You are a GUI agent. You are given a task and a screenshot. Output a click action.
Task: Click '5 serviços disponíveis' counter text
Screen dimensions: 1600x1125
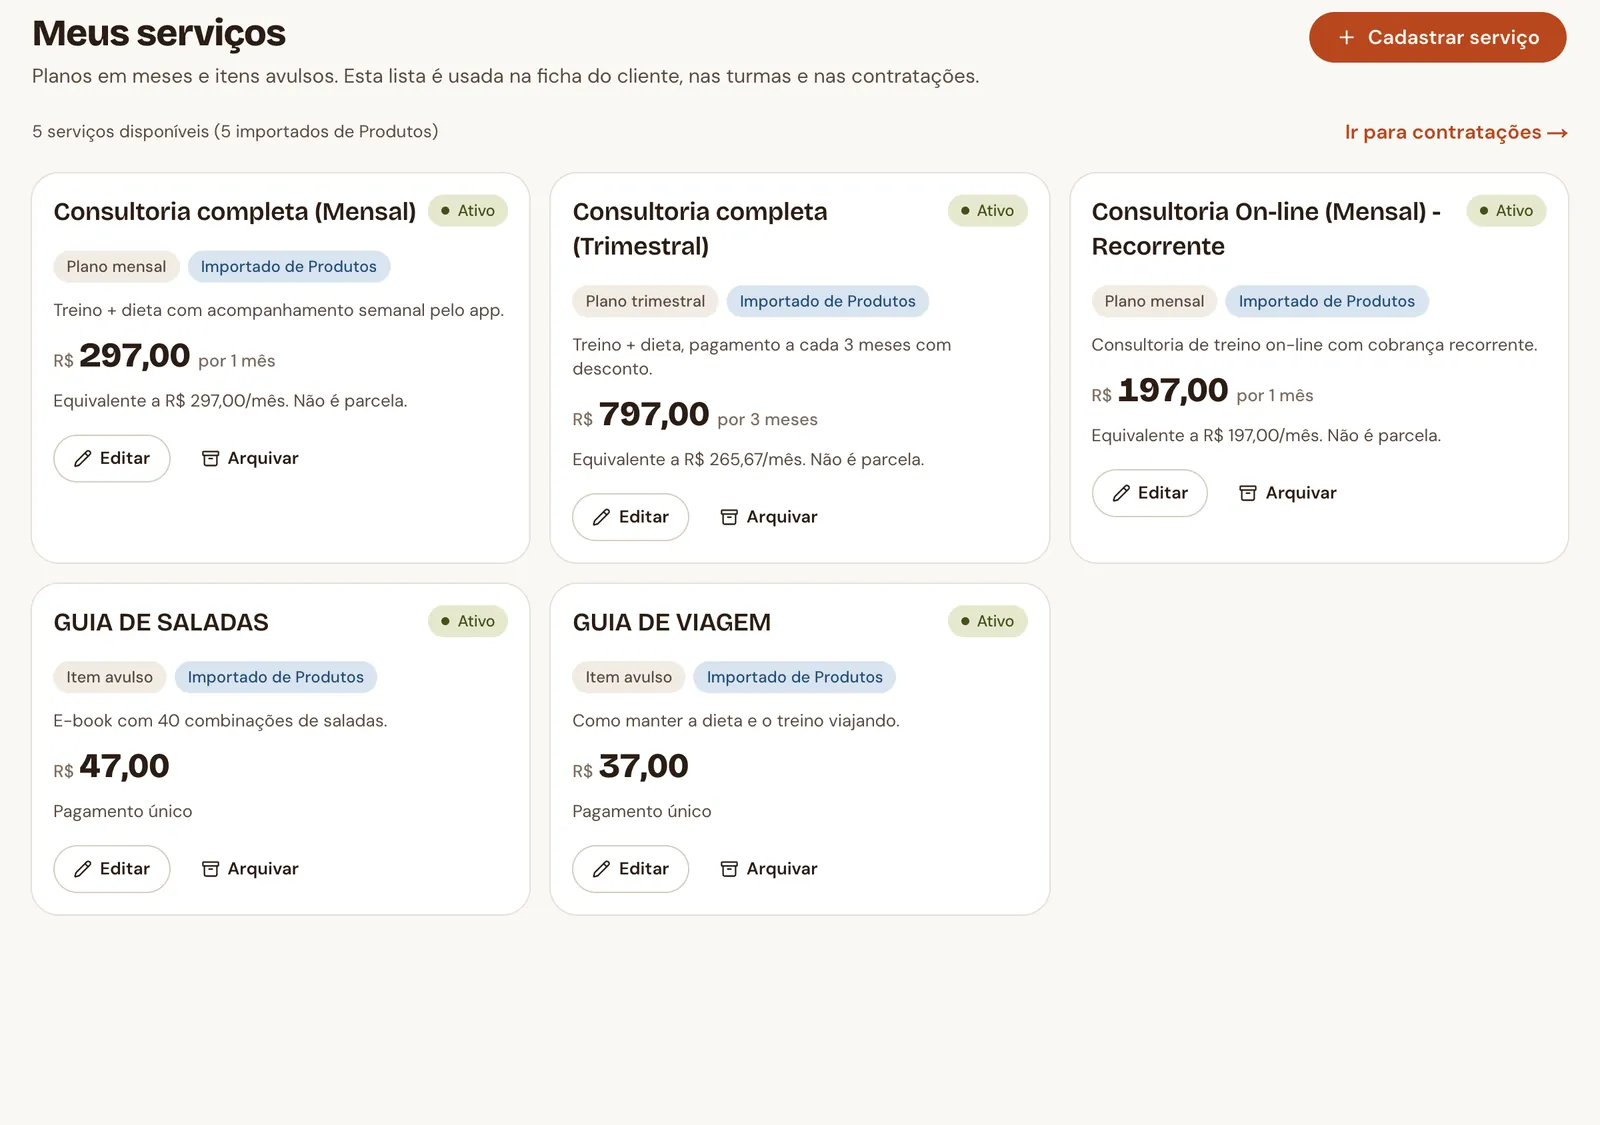click(x=121, y=132)
